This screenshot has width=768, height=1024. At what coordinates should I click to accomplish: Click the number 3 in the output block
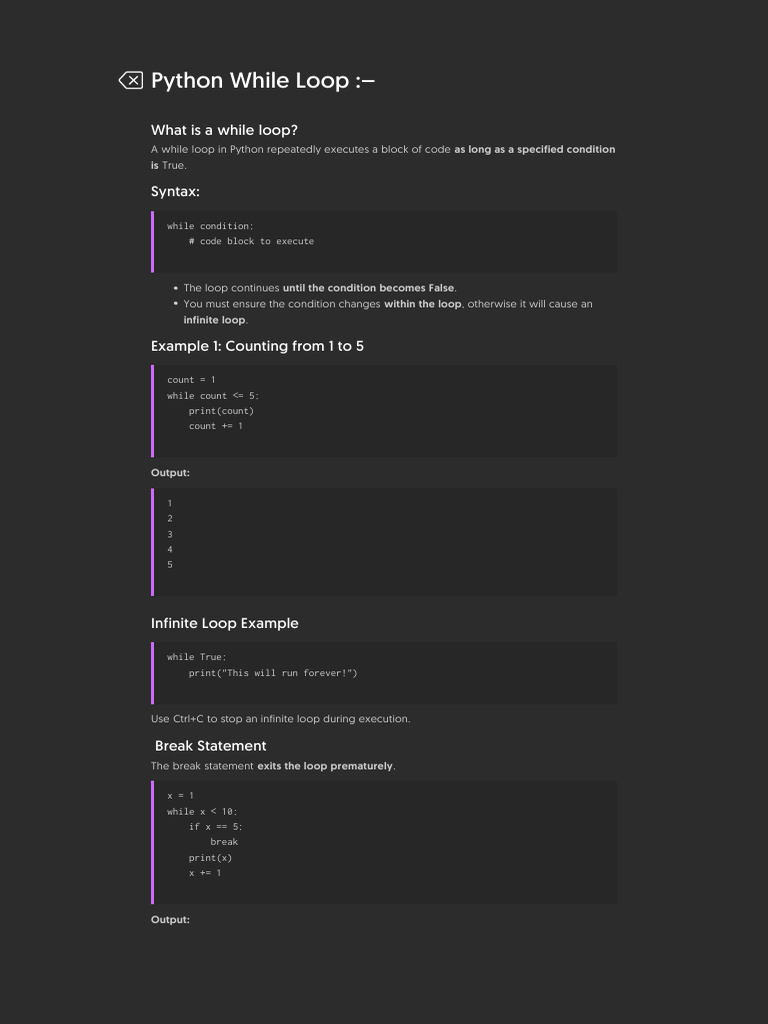pos(170,534)
